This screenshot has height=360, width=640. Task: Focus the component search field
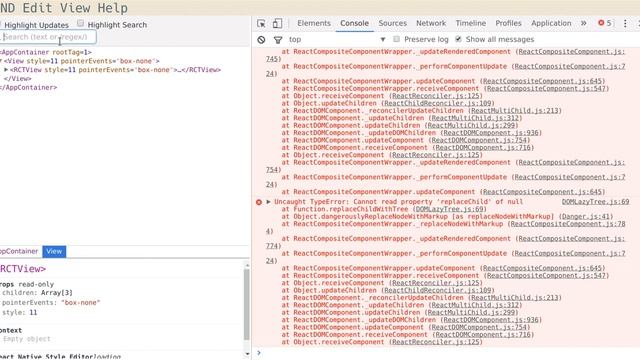tap(48, 37)
